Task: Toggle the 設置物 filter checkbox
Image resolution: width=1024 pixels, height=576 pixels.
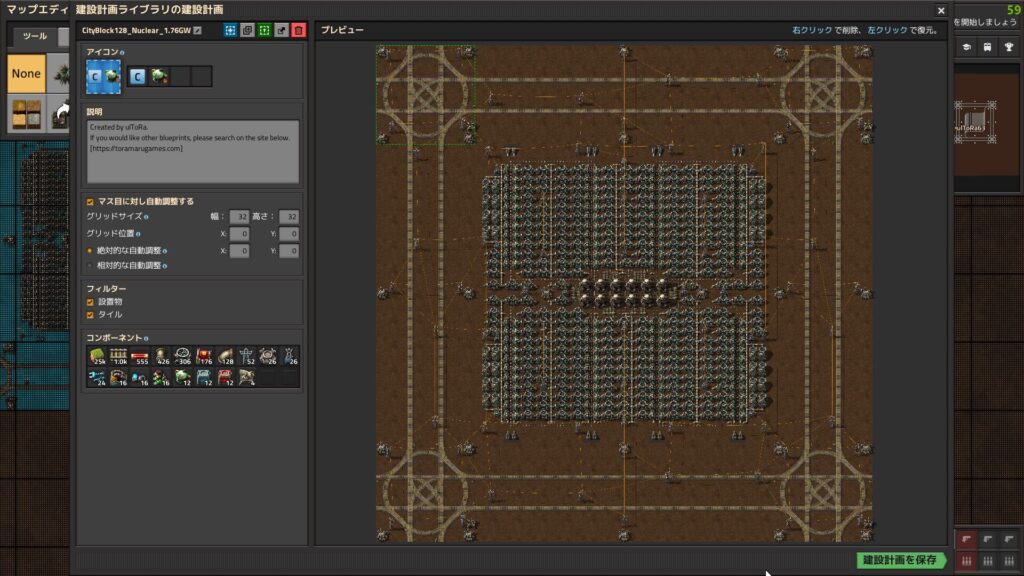Action: [x=90, y=302]
